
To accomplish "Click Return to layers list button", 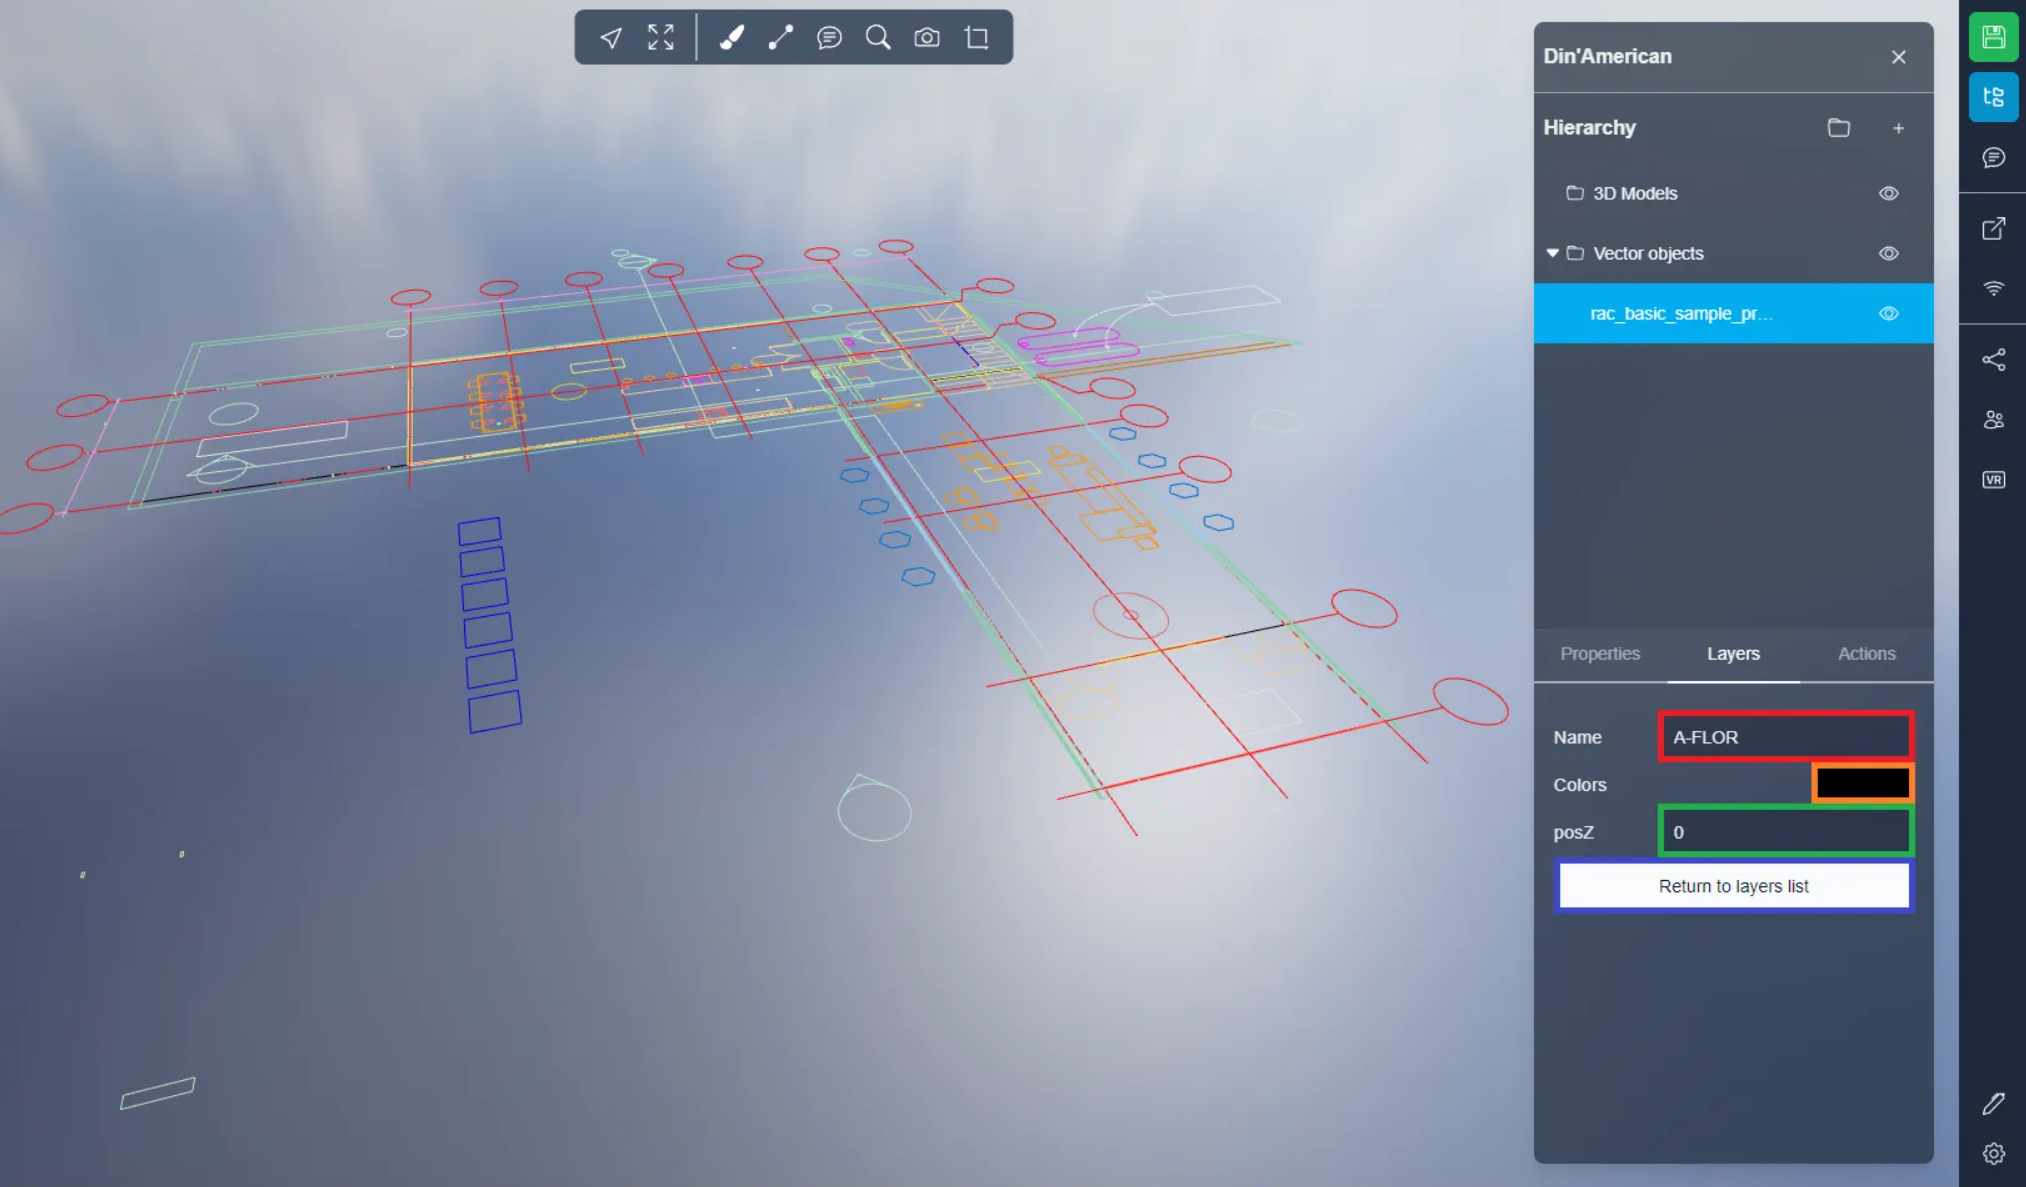I will tap(1733, 886).
